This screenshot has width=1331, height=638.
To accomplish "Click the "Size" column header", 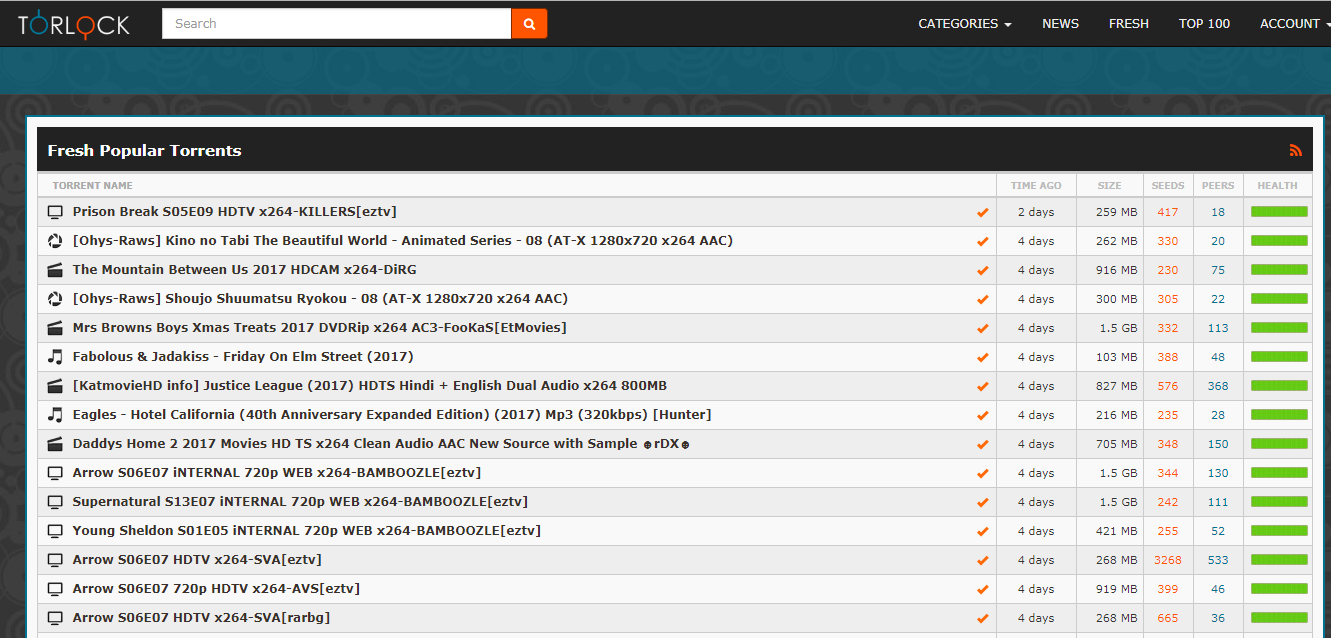I will [1109, 186].
